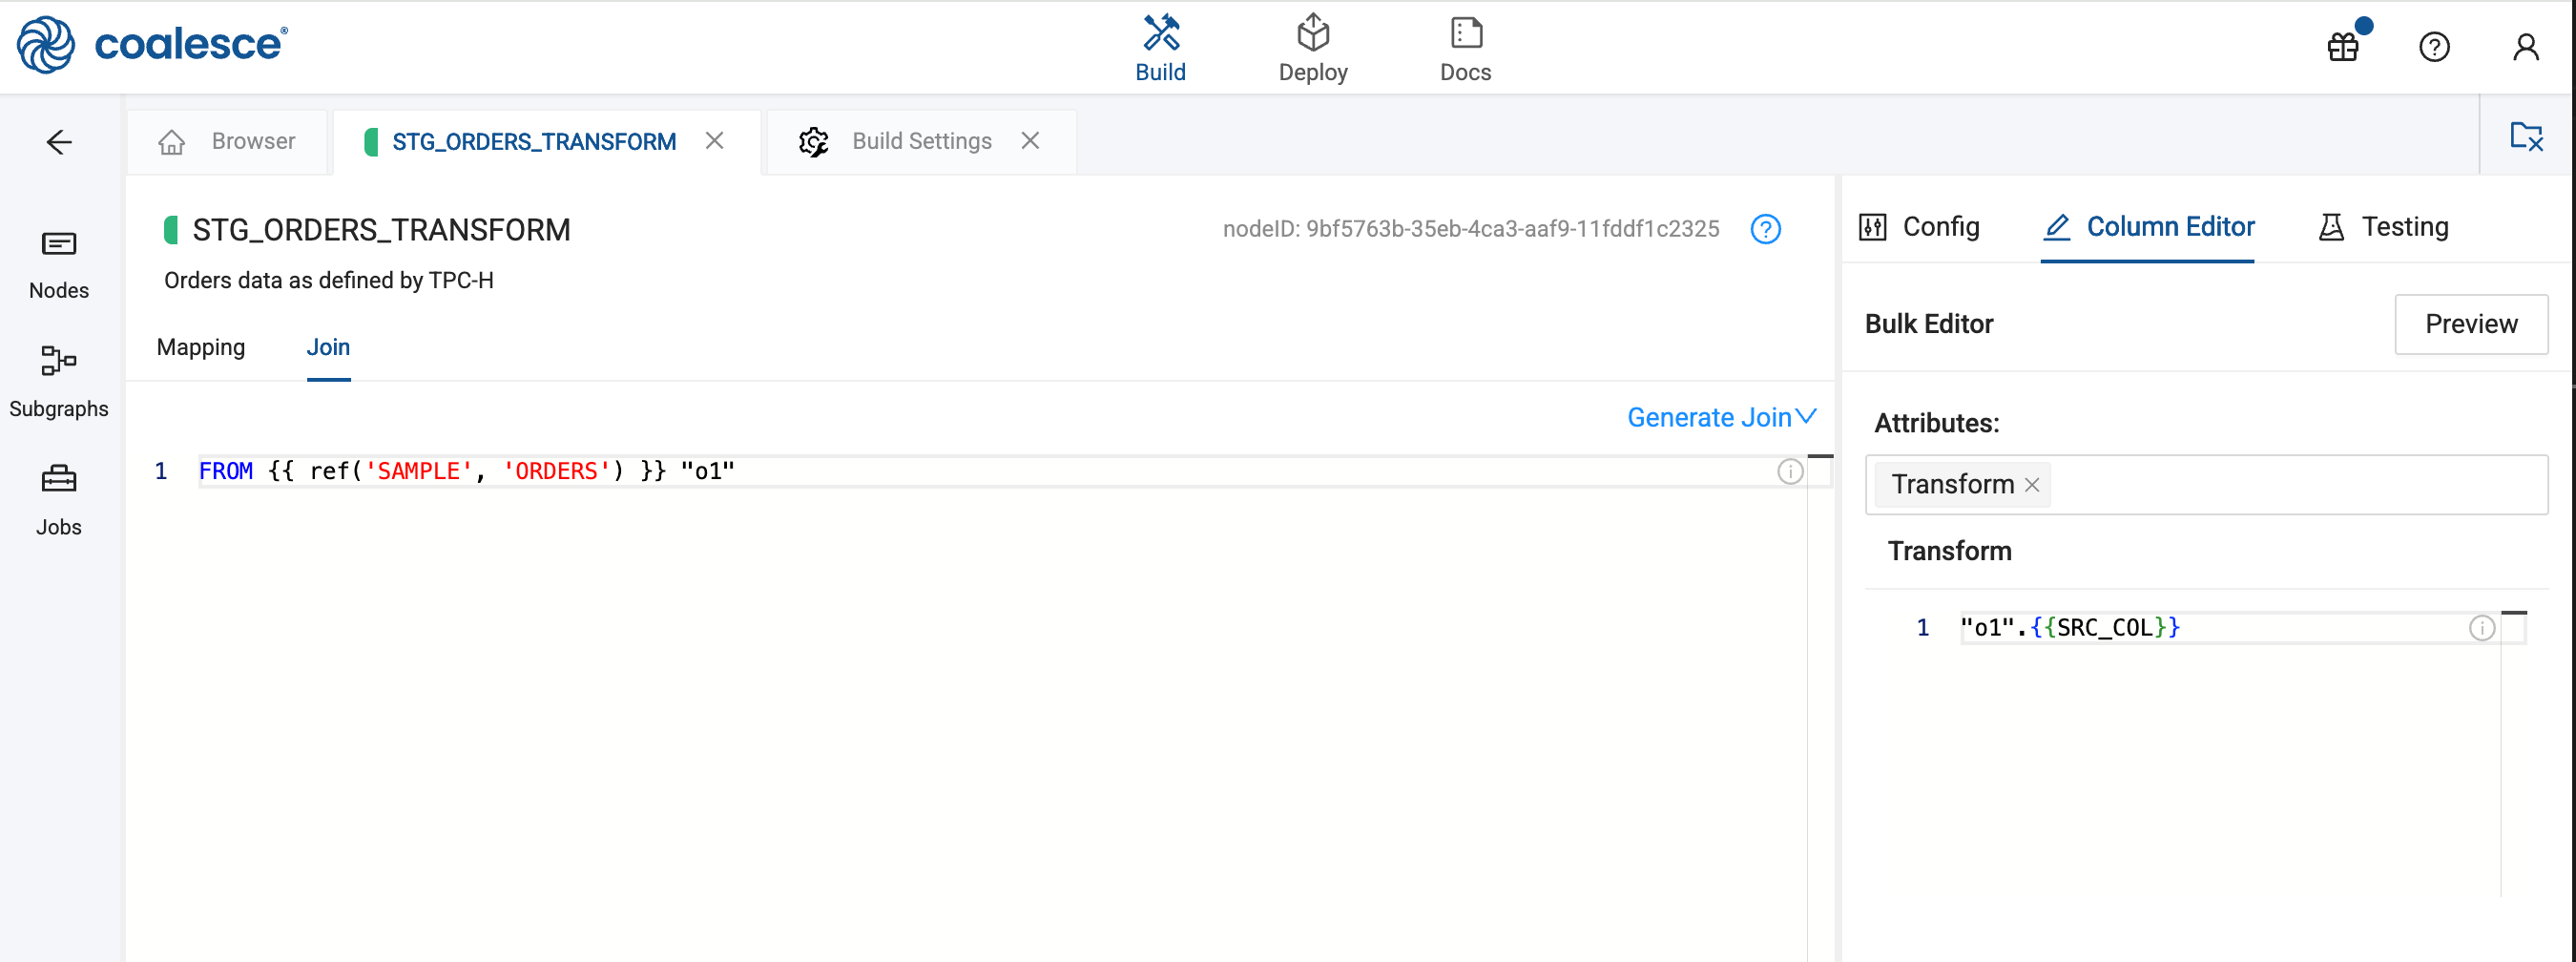Switch to the Build Settings tab
Viewport: 2576px width, 962px height.
point(921,142)
